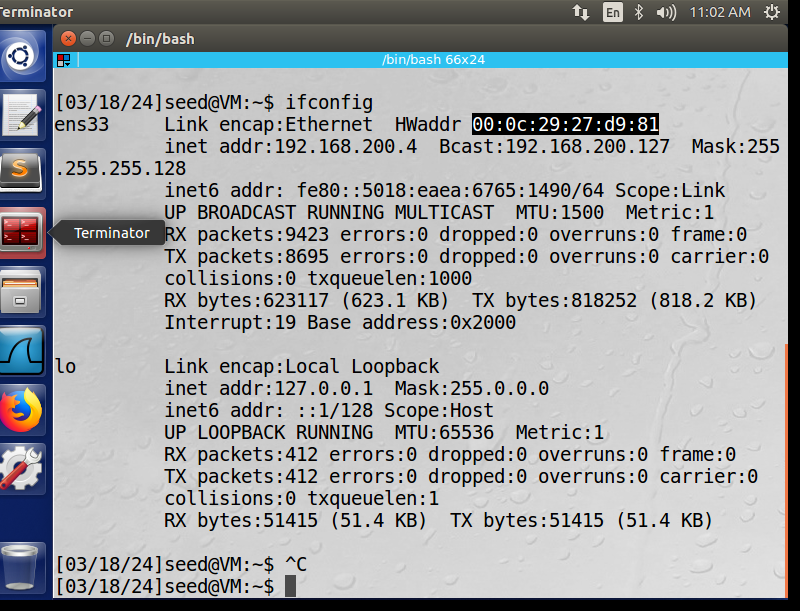This screenshot has width=800, height=611.
Task: Open the sound volume indicator
Action: 666,12
